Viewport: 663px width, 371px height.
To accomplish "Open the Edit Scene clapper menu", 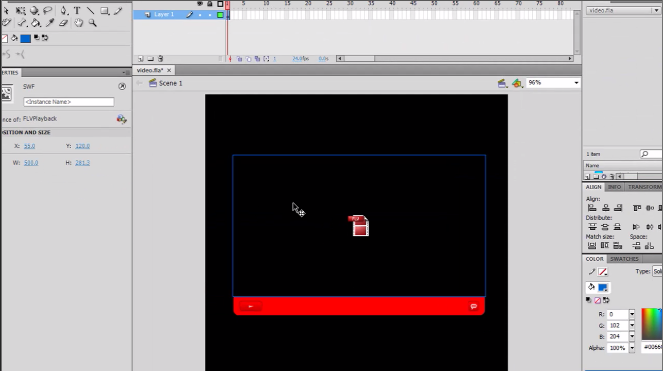I will coord(502,83).
